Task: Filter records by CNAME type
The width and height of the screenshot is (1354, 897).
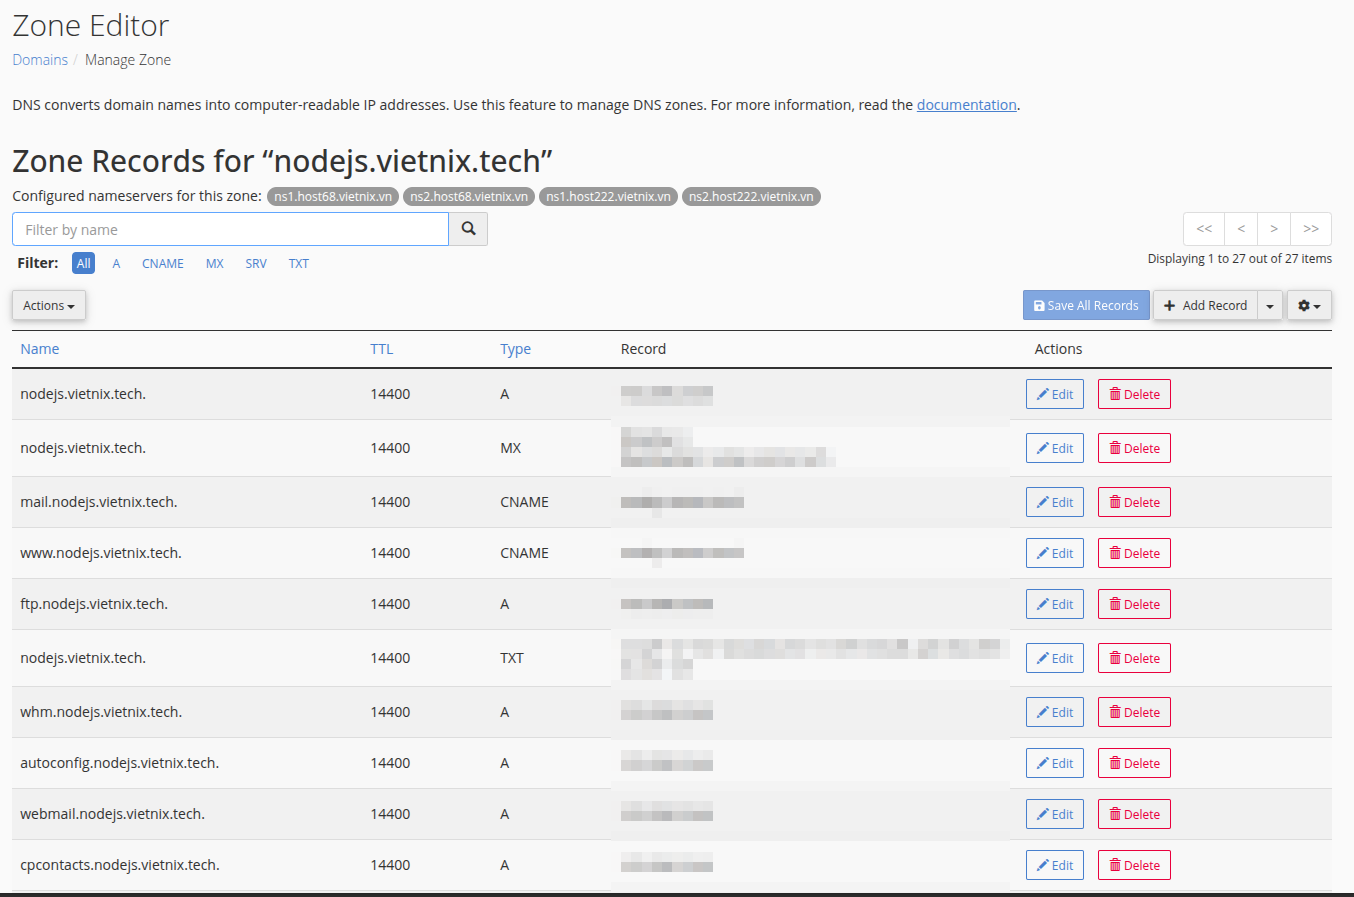Action: [163, 264]
